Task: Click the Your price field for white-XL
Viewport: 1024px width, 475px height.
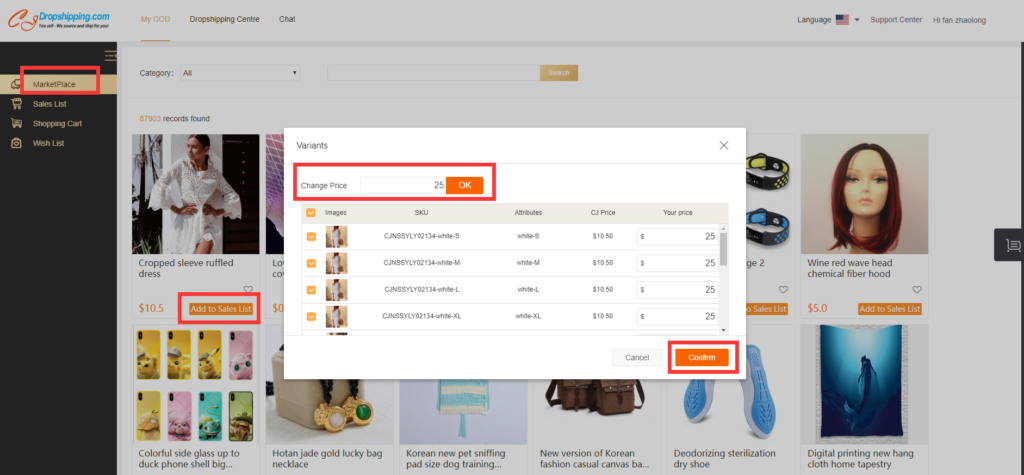Action: click(677, 316)
